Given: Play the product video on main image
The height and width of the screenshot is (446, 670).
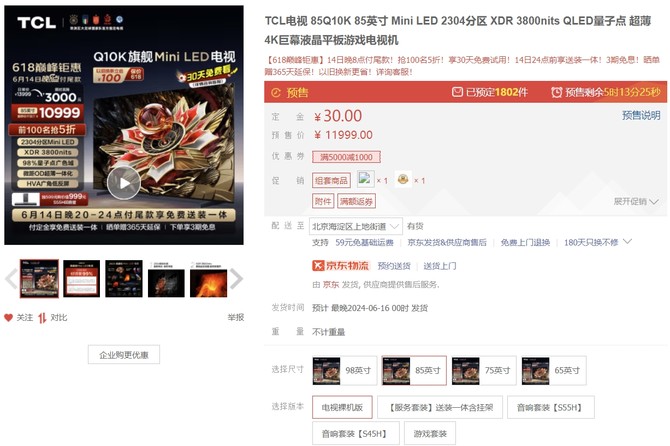Looking at the screenshot, I should coord(124,183).
